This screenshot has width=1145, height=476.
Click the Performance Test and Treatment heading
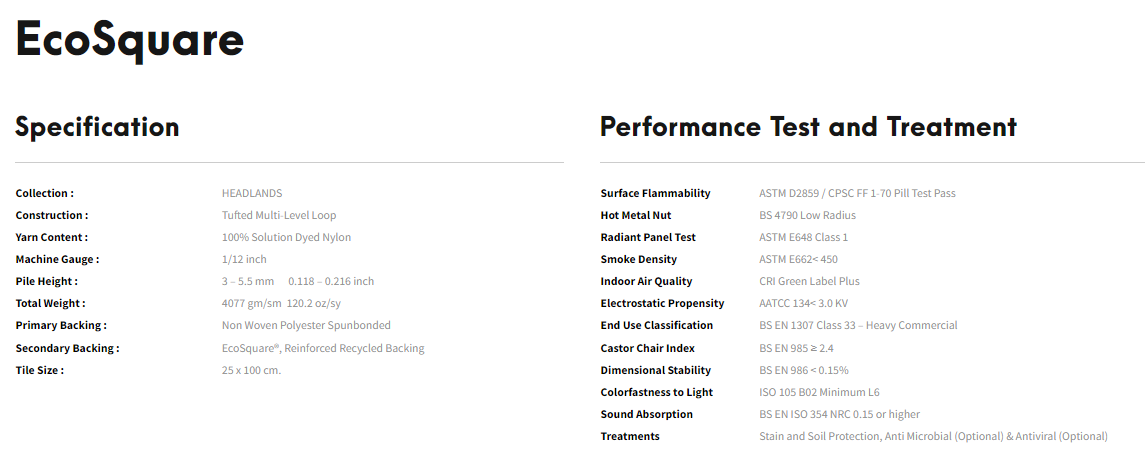[x=808, y=126]
